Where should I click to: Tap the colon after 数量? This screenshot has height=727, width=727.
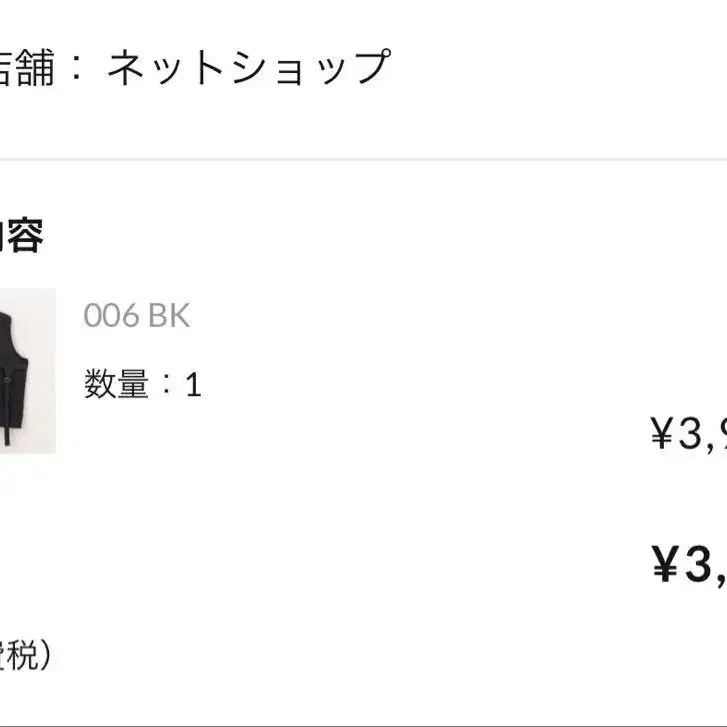click(167, 386)
